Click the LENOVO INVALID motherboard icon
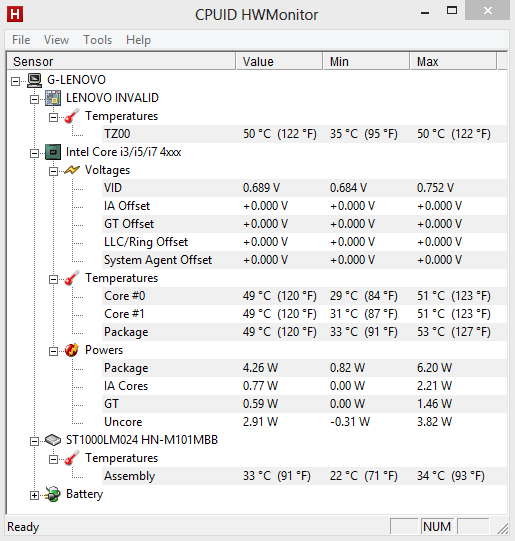Image resolution: width=515 pixels, height=541 pixels. (53, 98)
